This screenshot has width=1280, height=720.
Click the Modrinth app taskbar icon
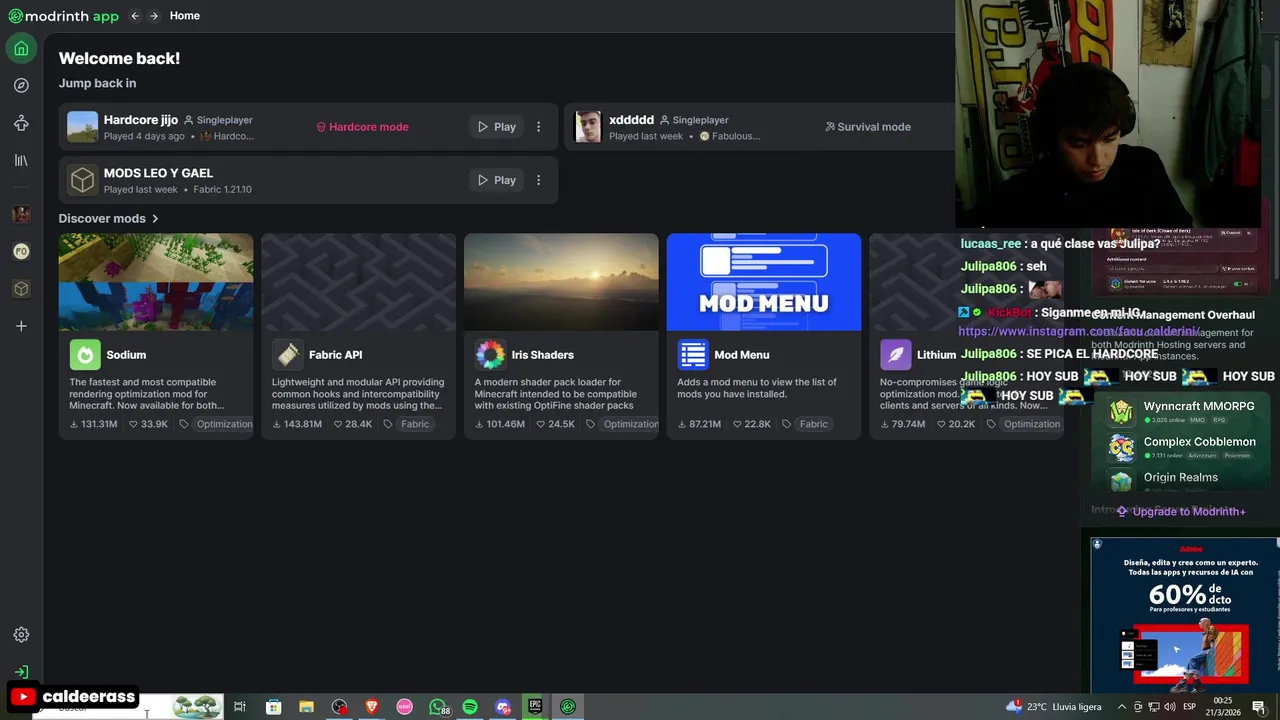coord(568,707)
